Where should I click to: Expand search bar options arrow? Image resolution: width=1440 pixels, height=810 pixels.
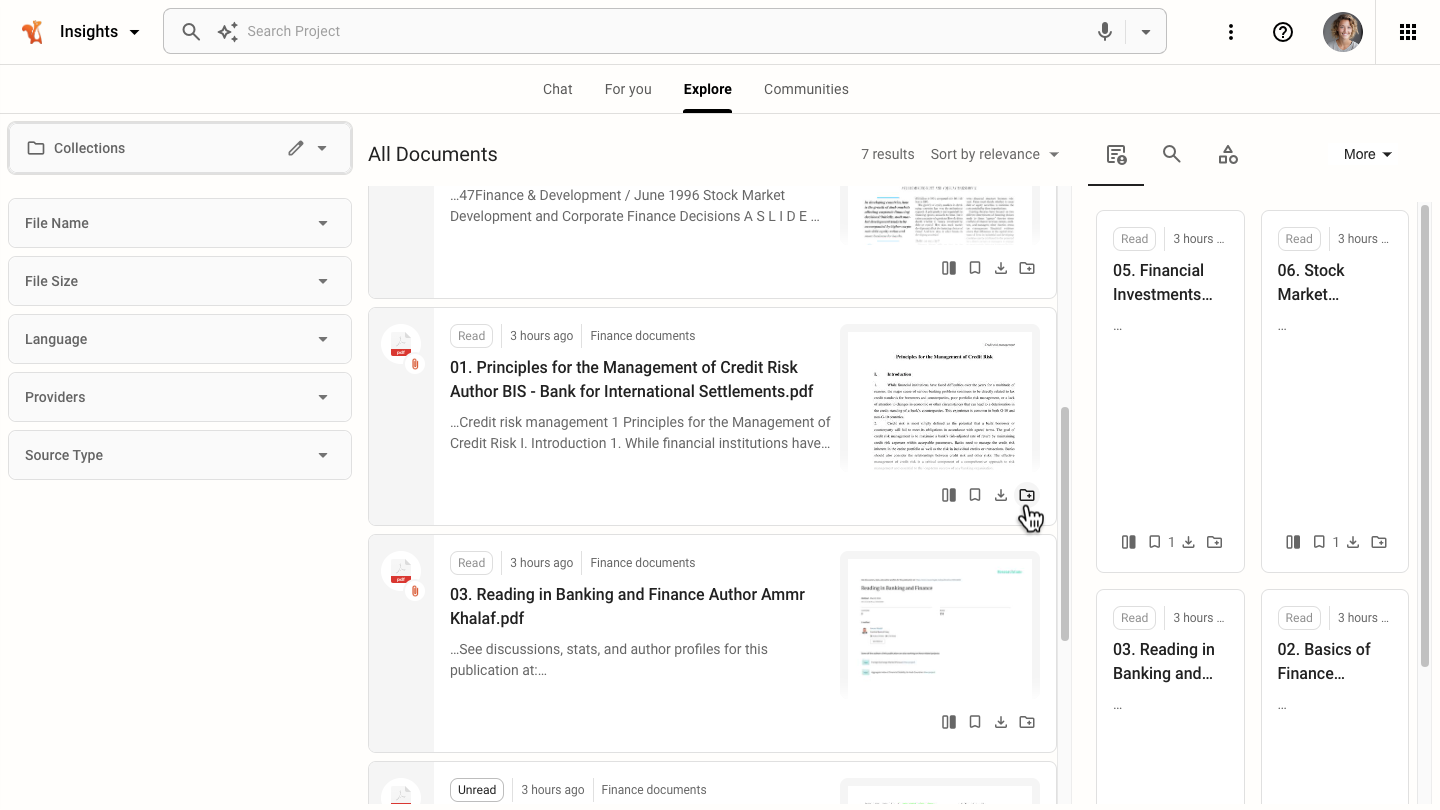pyautogui.click(x=1146, y=32)
